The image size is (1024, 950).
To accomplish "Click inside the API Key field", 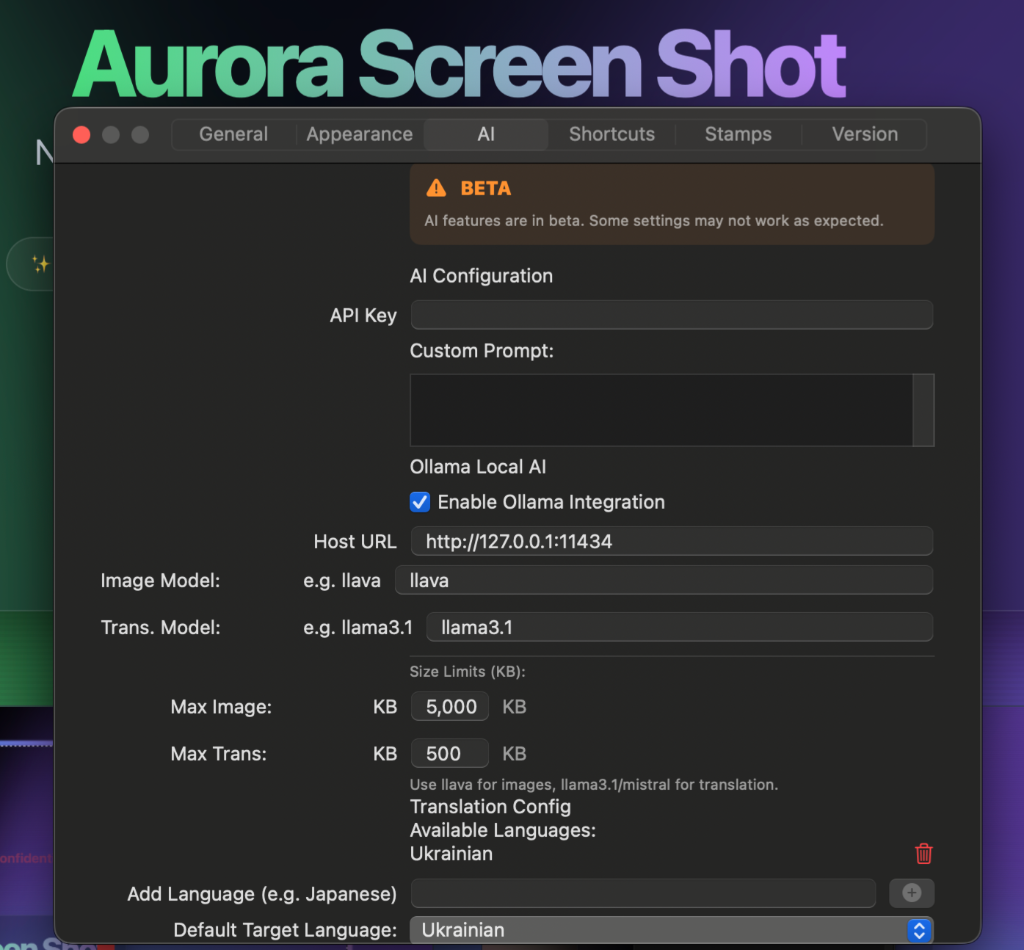I will pos(672,314).
